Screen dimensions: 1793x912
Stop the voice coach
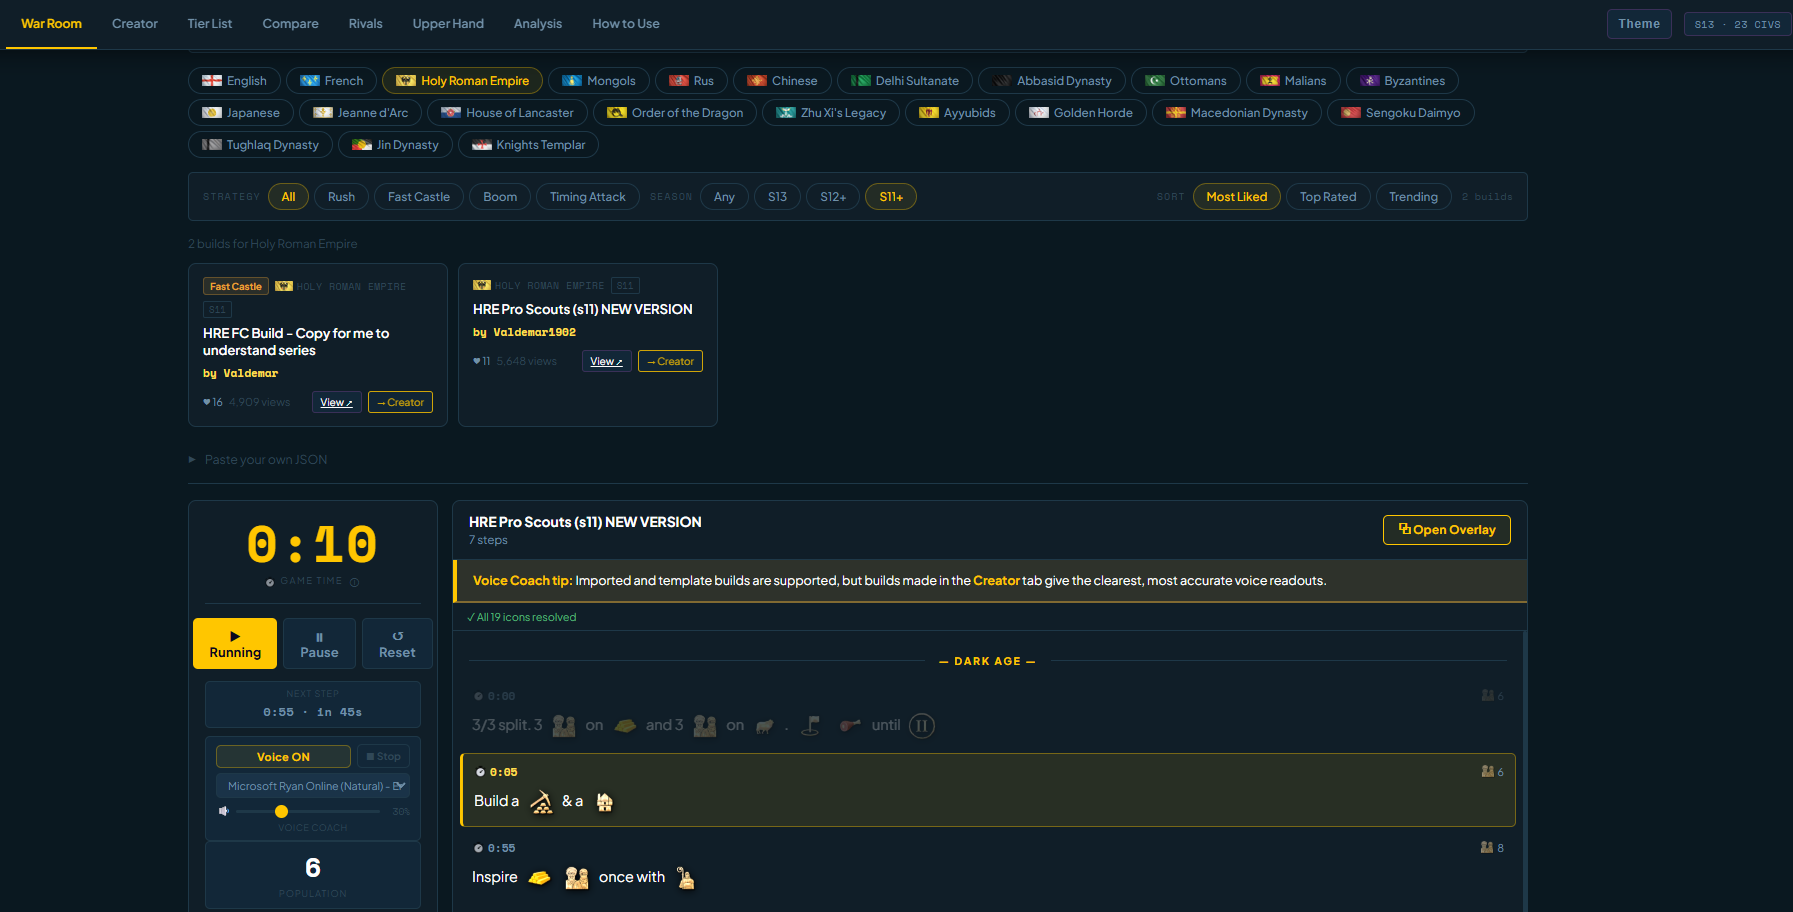(x=383, y=757)
